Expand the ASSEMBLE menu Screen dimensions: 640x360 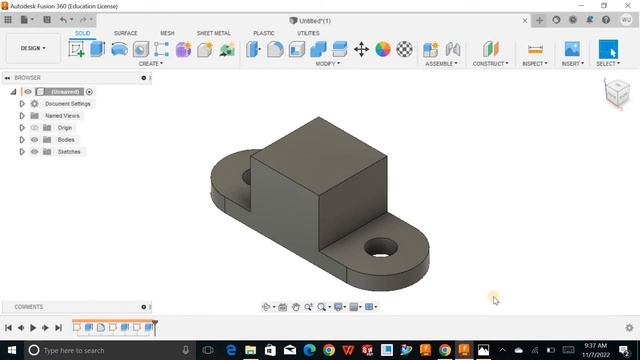[441, 64]
